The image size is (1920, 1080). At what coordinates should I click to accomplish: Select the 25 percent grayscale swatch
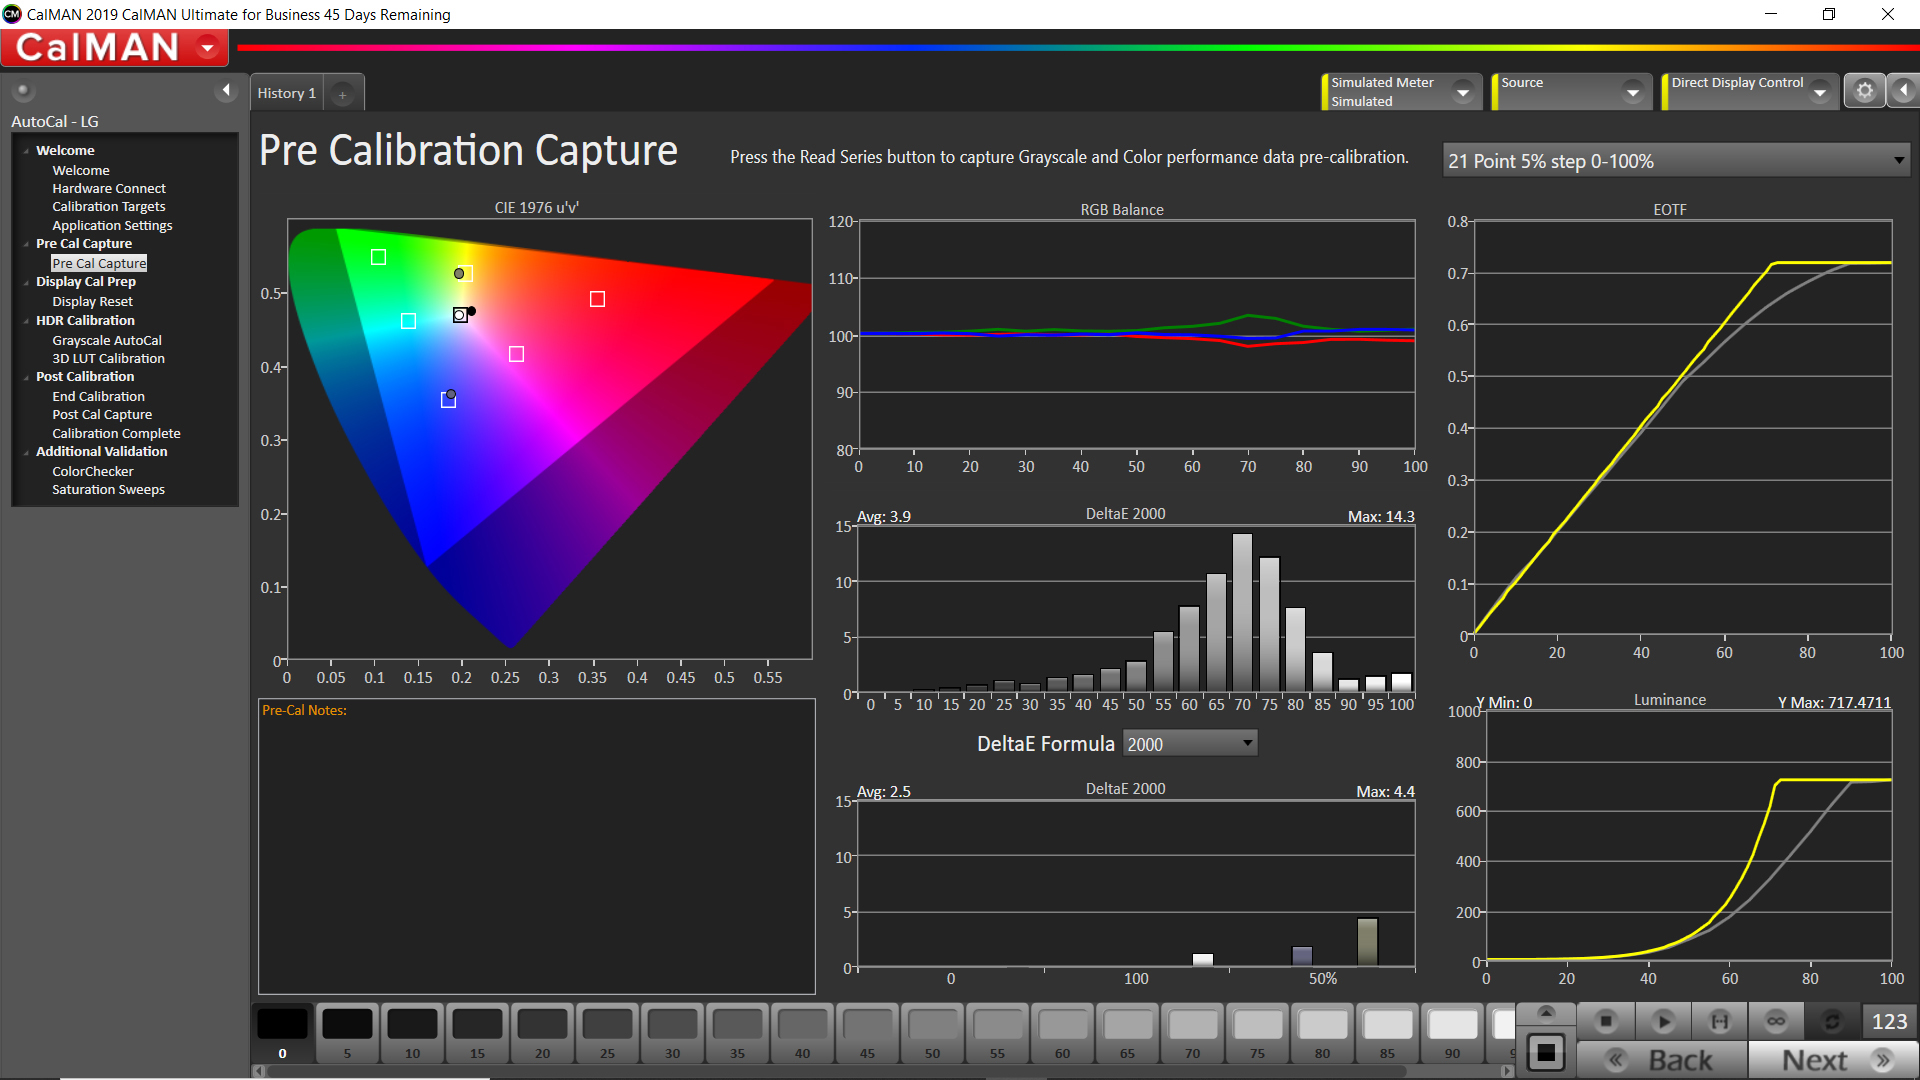(607, 1031)
